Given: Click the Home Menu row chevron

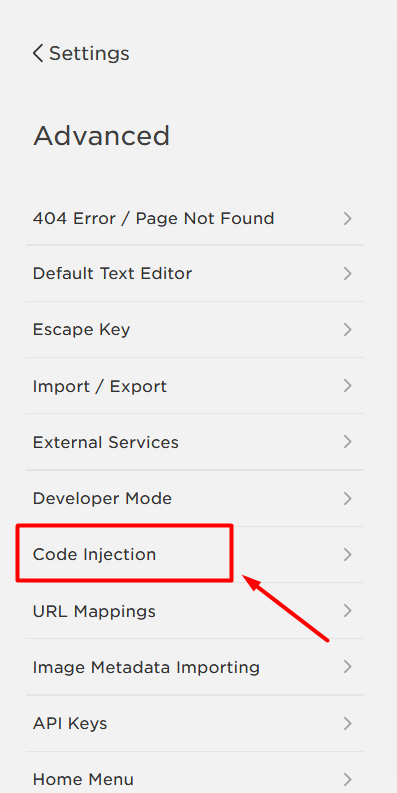Looking at the screenshot, I should 347,779.
